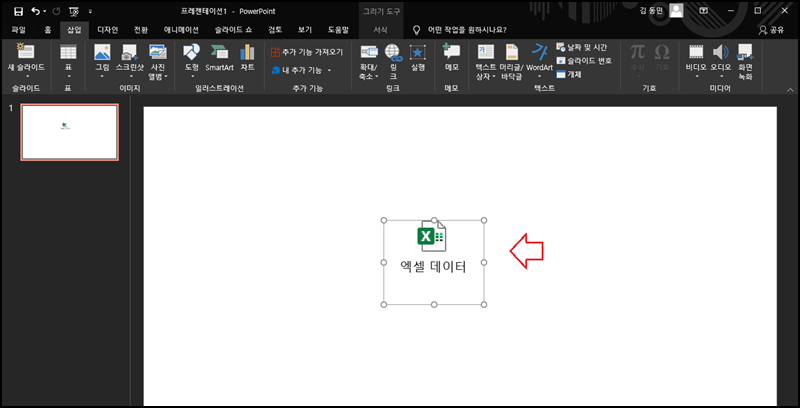Open the 오디오 audio insert menu
This screenshot has height=408, width=800.
[x=721, y=61]
